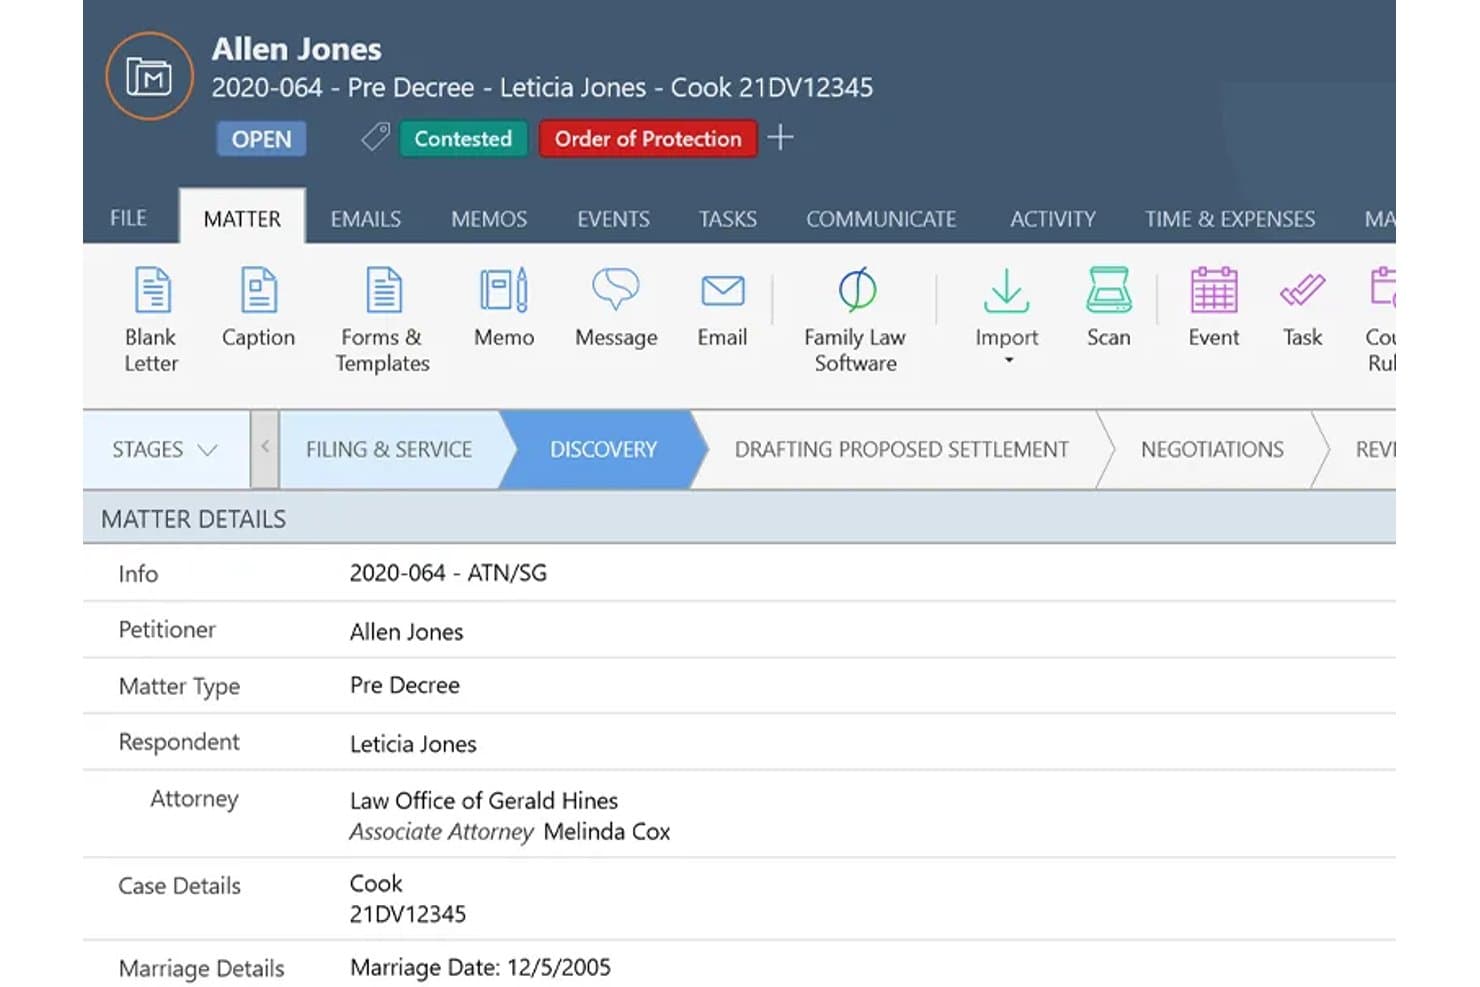This screenshot has height=987, width=1480.
Task: Click the Info value 2020-064 - ATN/SG
Action: pyautogui.click(x=448, y=573)
